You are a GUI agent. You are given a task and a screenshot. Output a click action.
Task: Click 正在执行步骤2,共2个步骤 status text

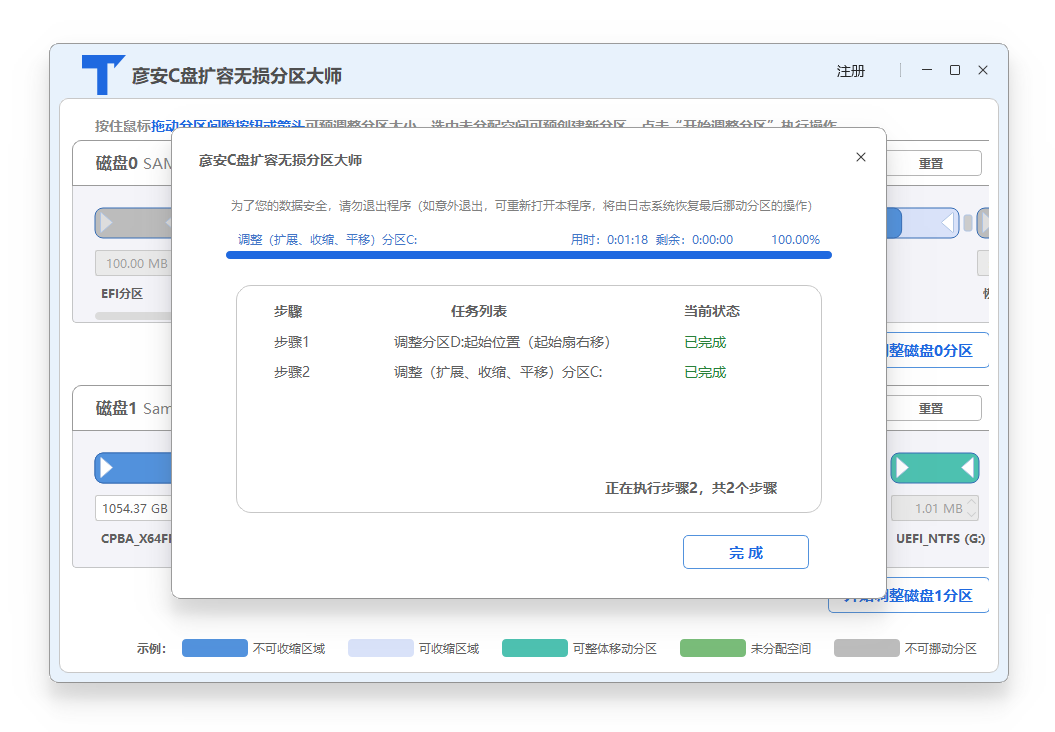(691, 488)
